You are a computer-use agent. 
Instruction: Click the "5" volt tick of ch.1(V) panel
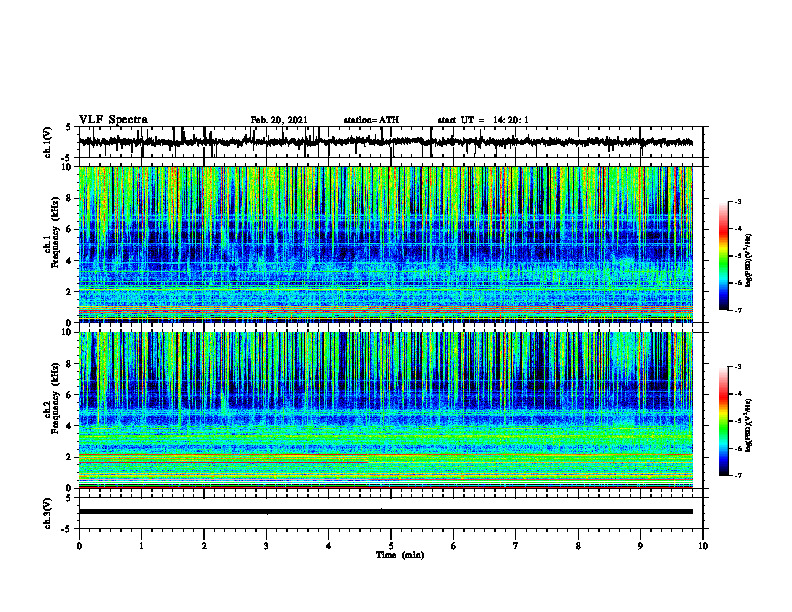(69, 128)
